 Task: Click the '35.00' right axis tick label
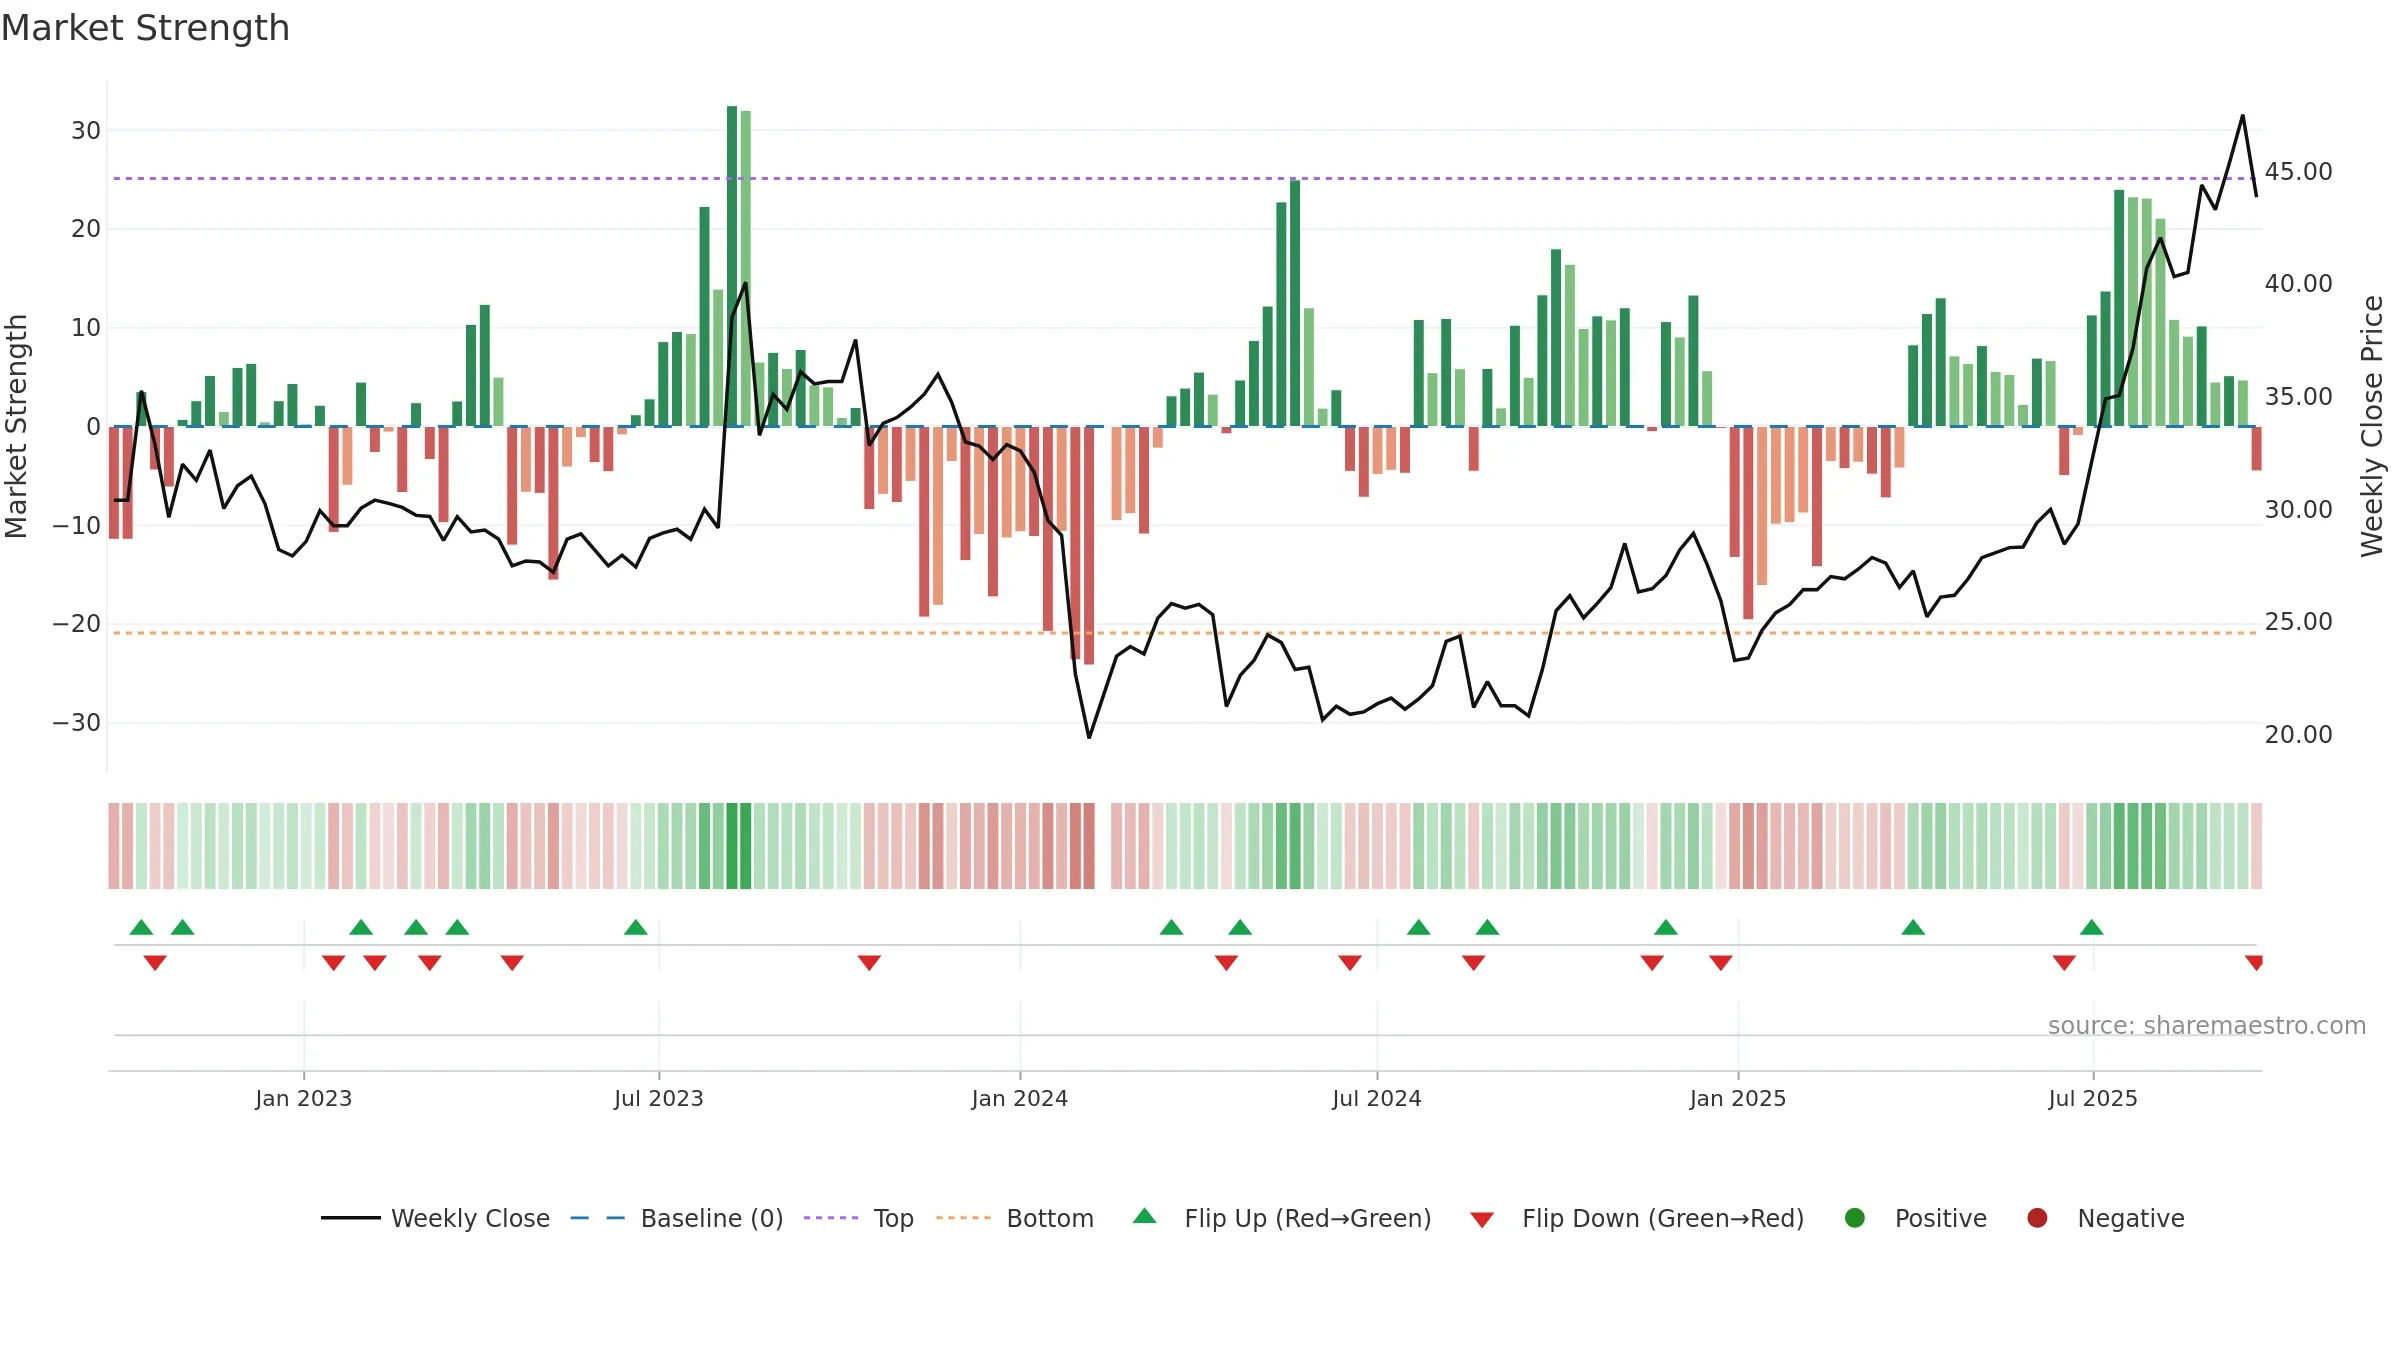click(x=2298, y=397)
